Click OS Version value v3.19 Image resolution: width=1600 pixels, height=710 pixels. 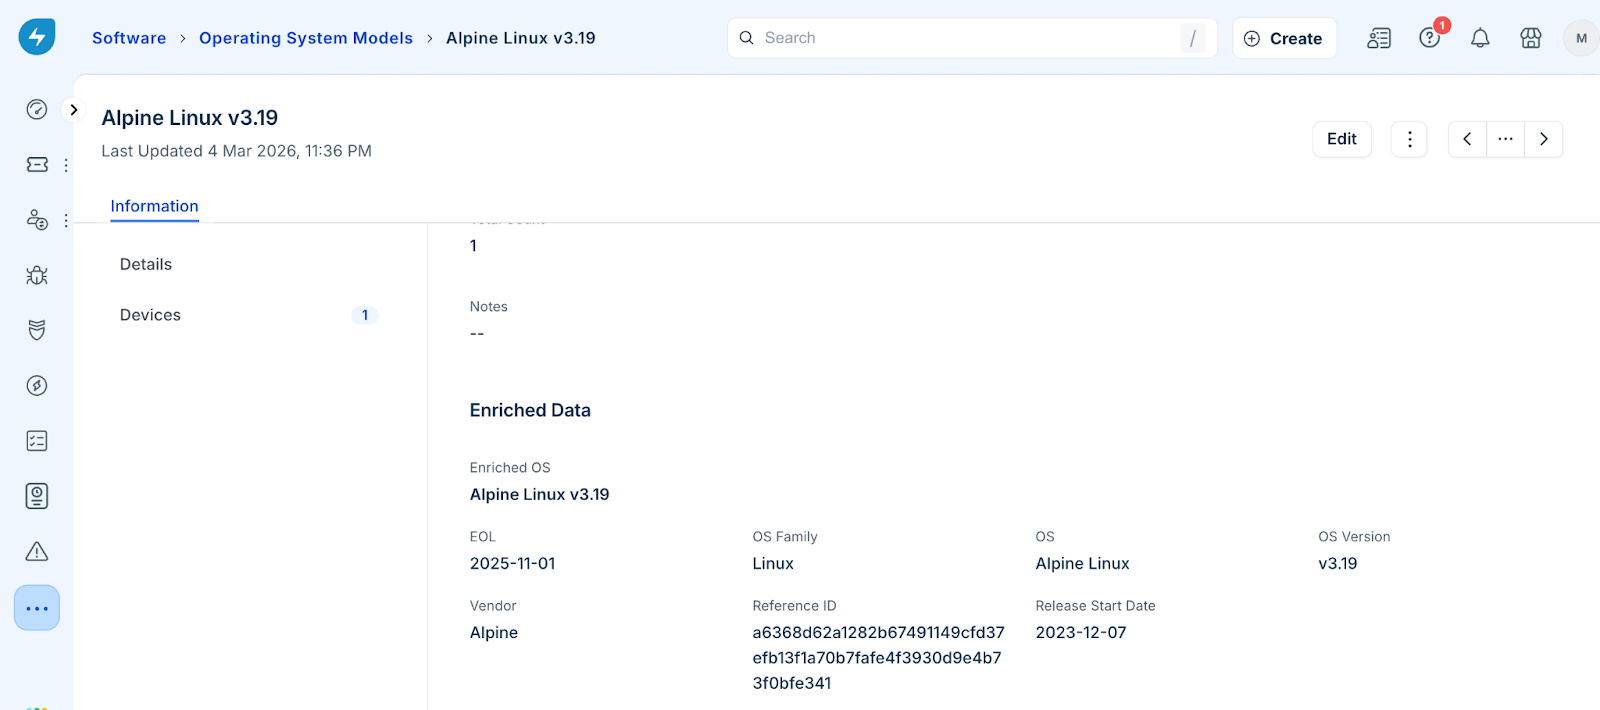coord(1338,563)
